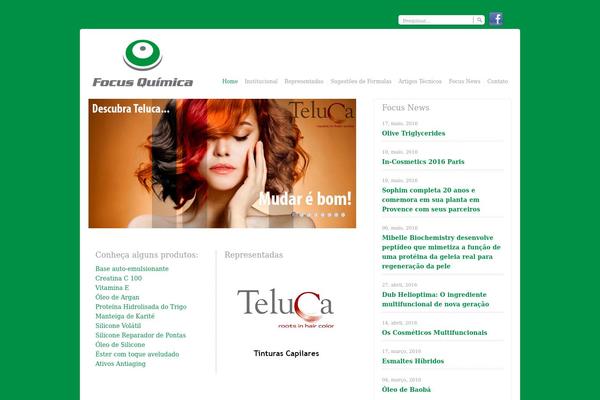
Task: Open Base auto-emulsionante product link
Action: click(132, 269)
